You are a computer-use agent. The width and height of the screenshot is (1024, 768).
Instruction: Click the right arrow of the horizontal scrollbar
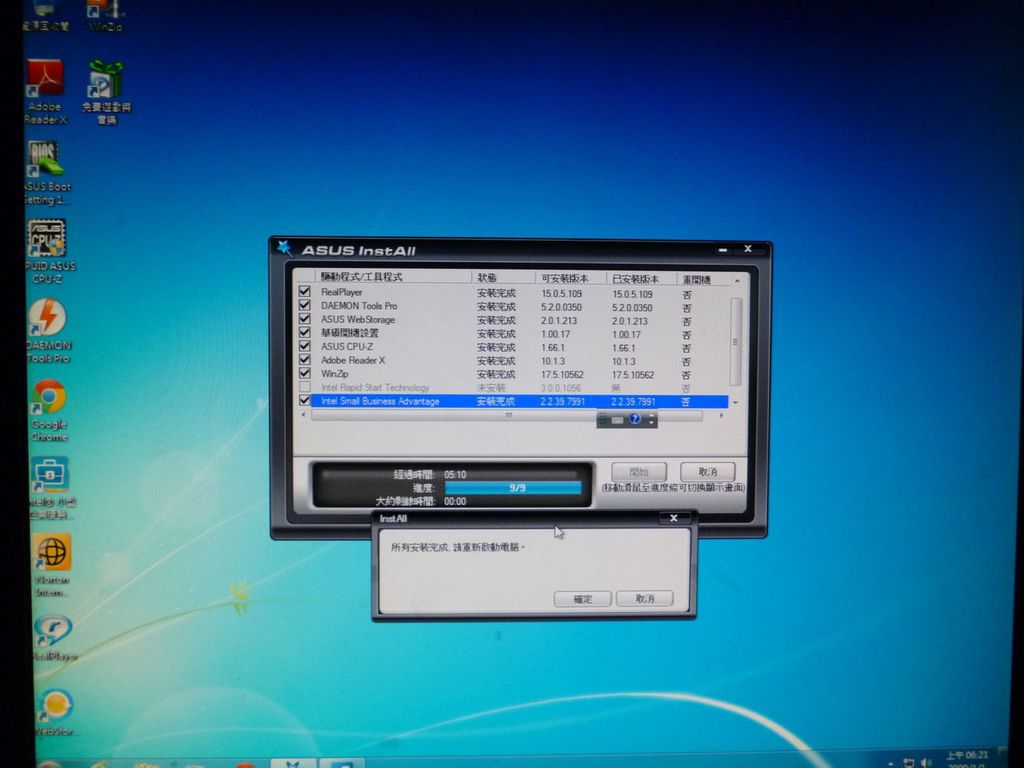[x=721, y=415]
